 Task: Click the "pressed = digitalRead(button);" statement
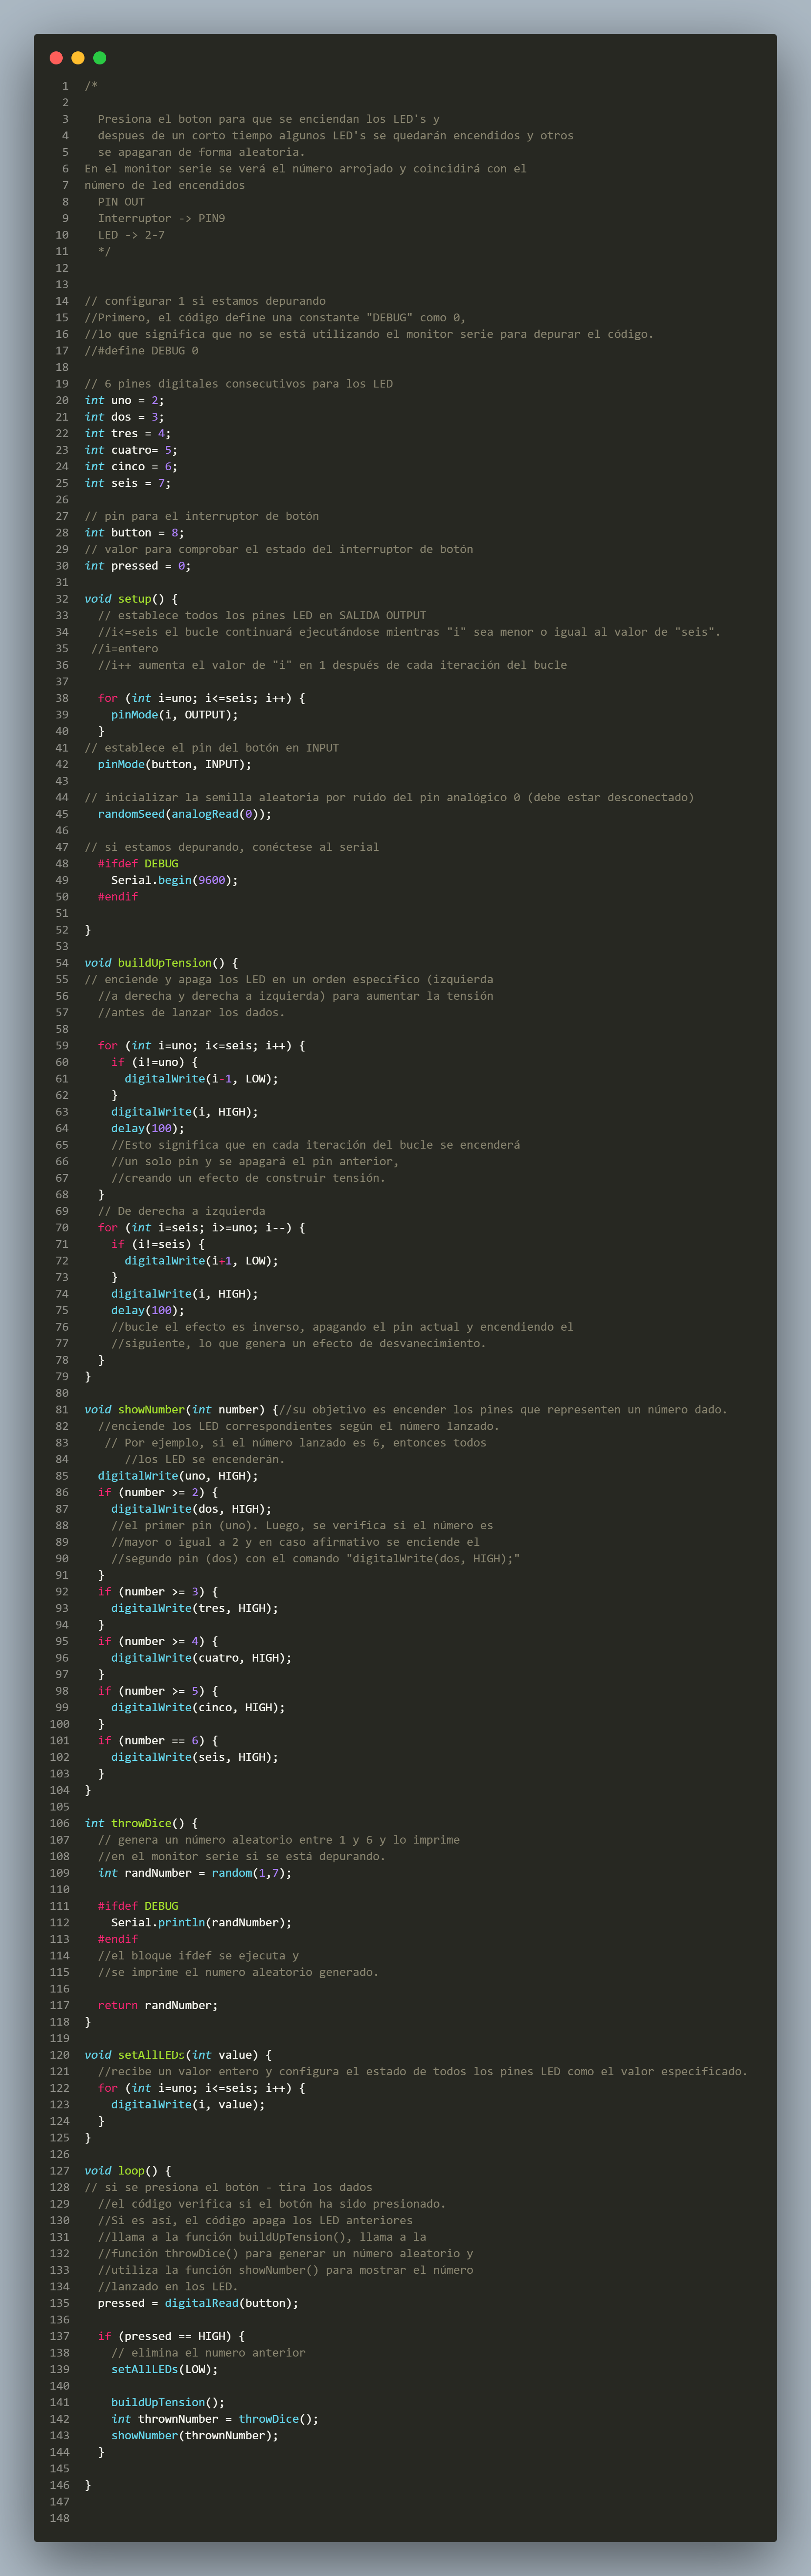(198, 2303)
